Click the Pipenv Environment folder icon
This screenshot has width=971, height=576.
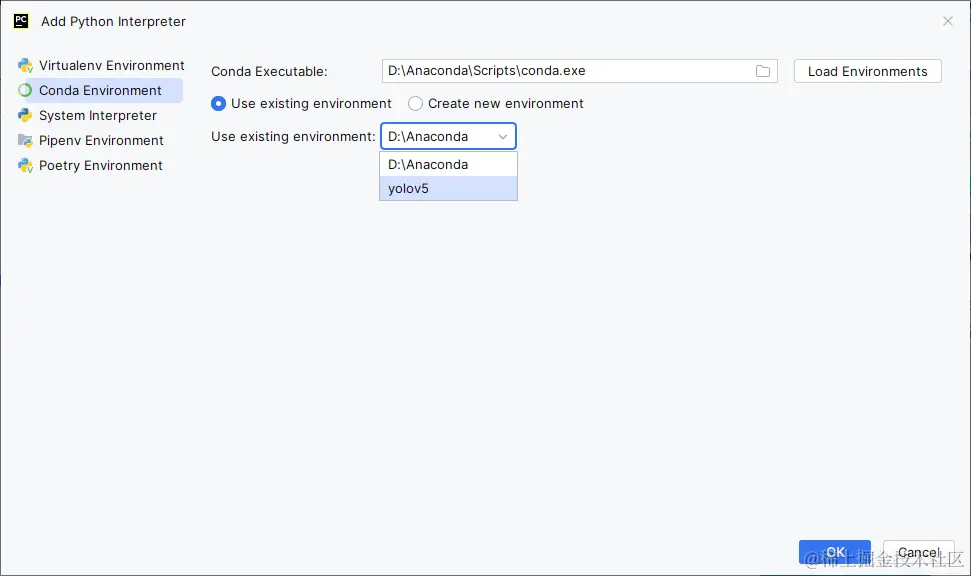[x=25, y=141]
